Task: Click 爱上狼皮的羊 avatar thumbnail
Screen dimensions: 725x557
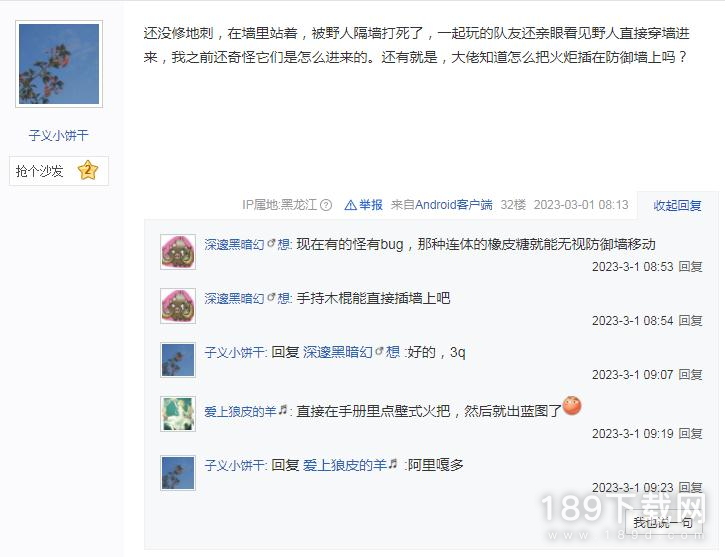Action: click(178, 414)
